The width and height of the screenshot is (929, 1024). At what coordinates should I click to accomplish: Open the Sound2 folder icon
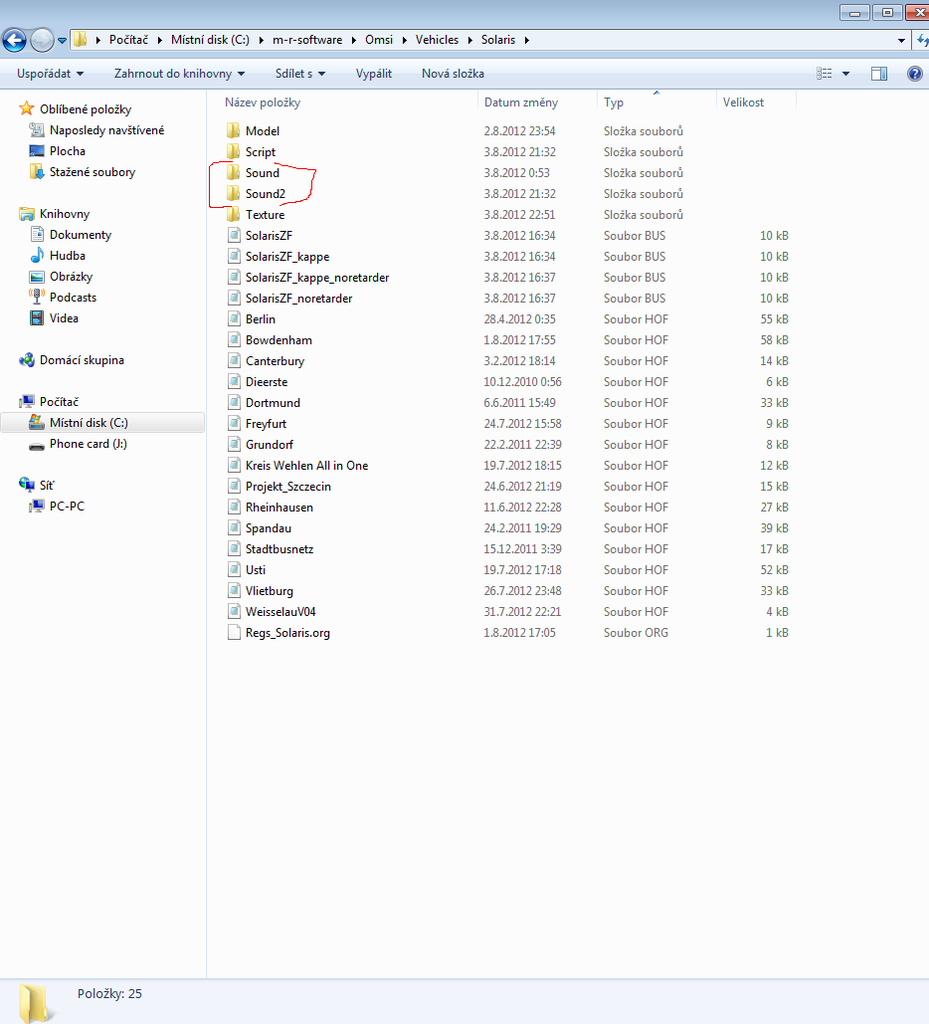tap(233, 194)
